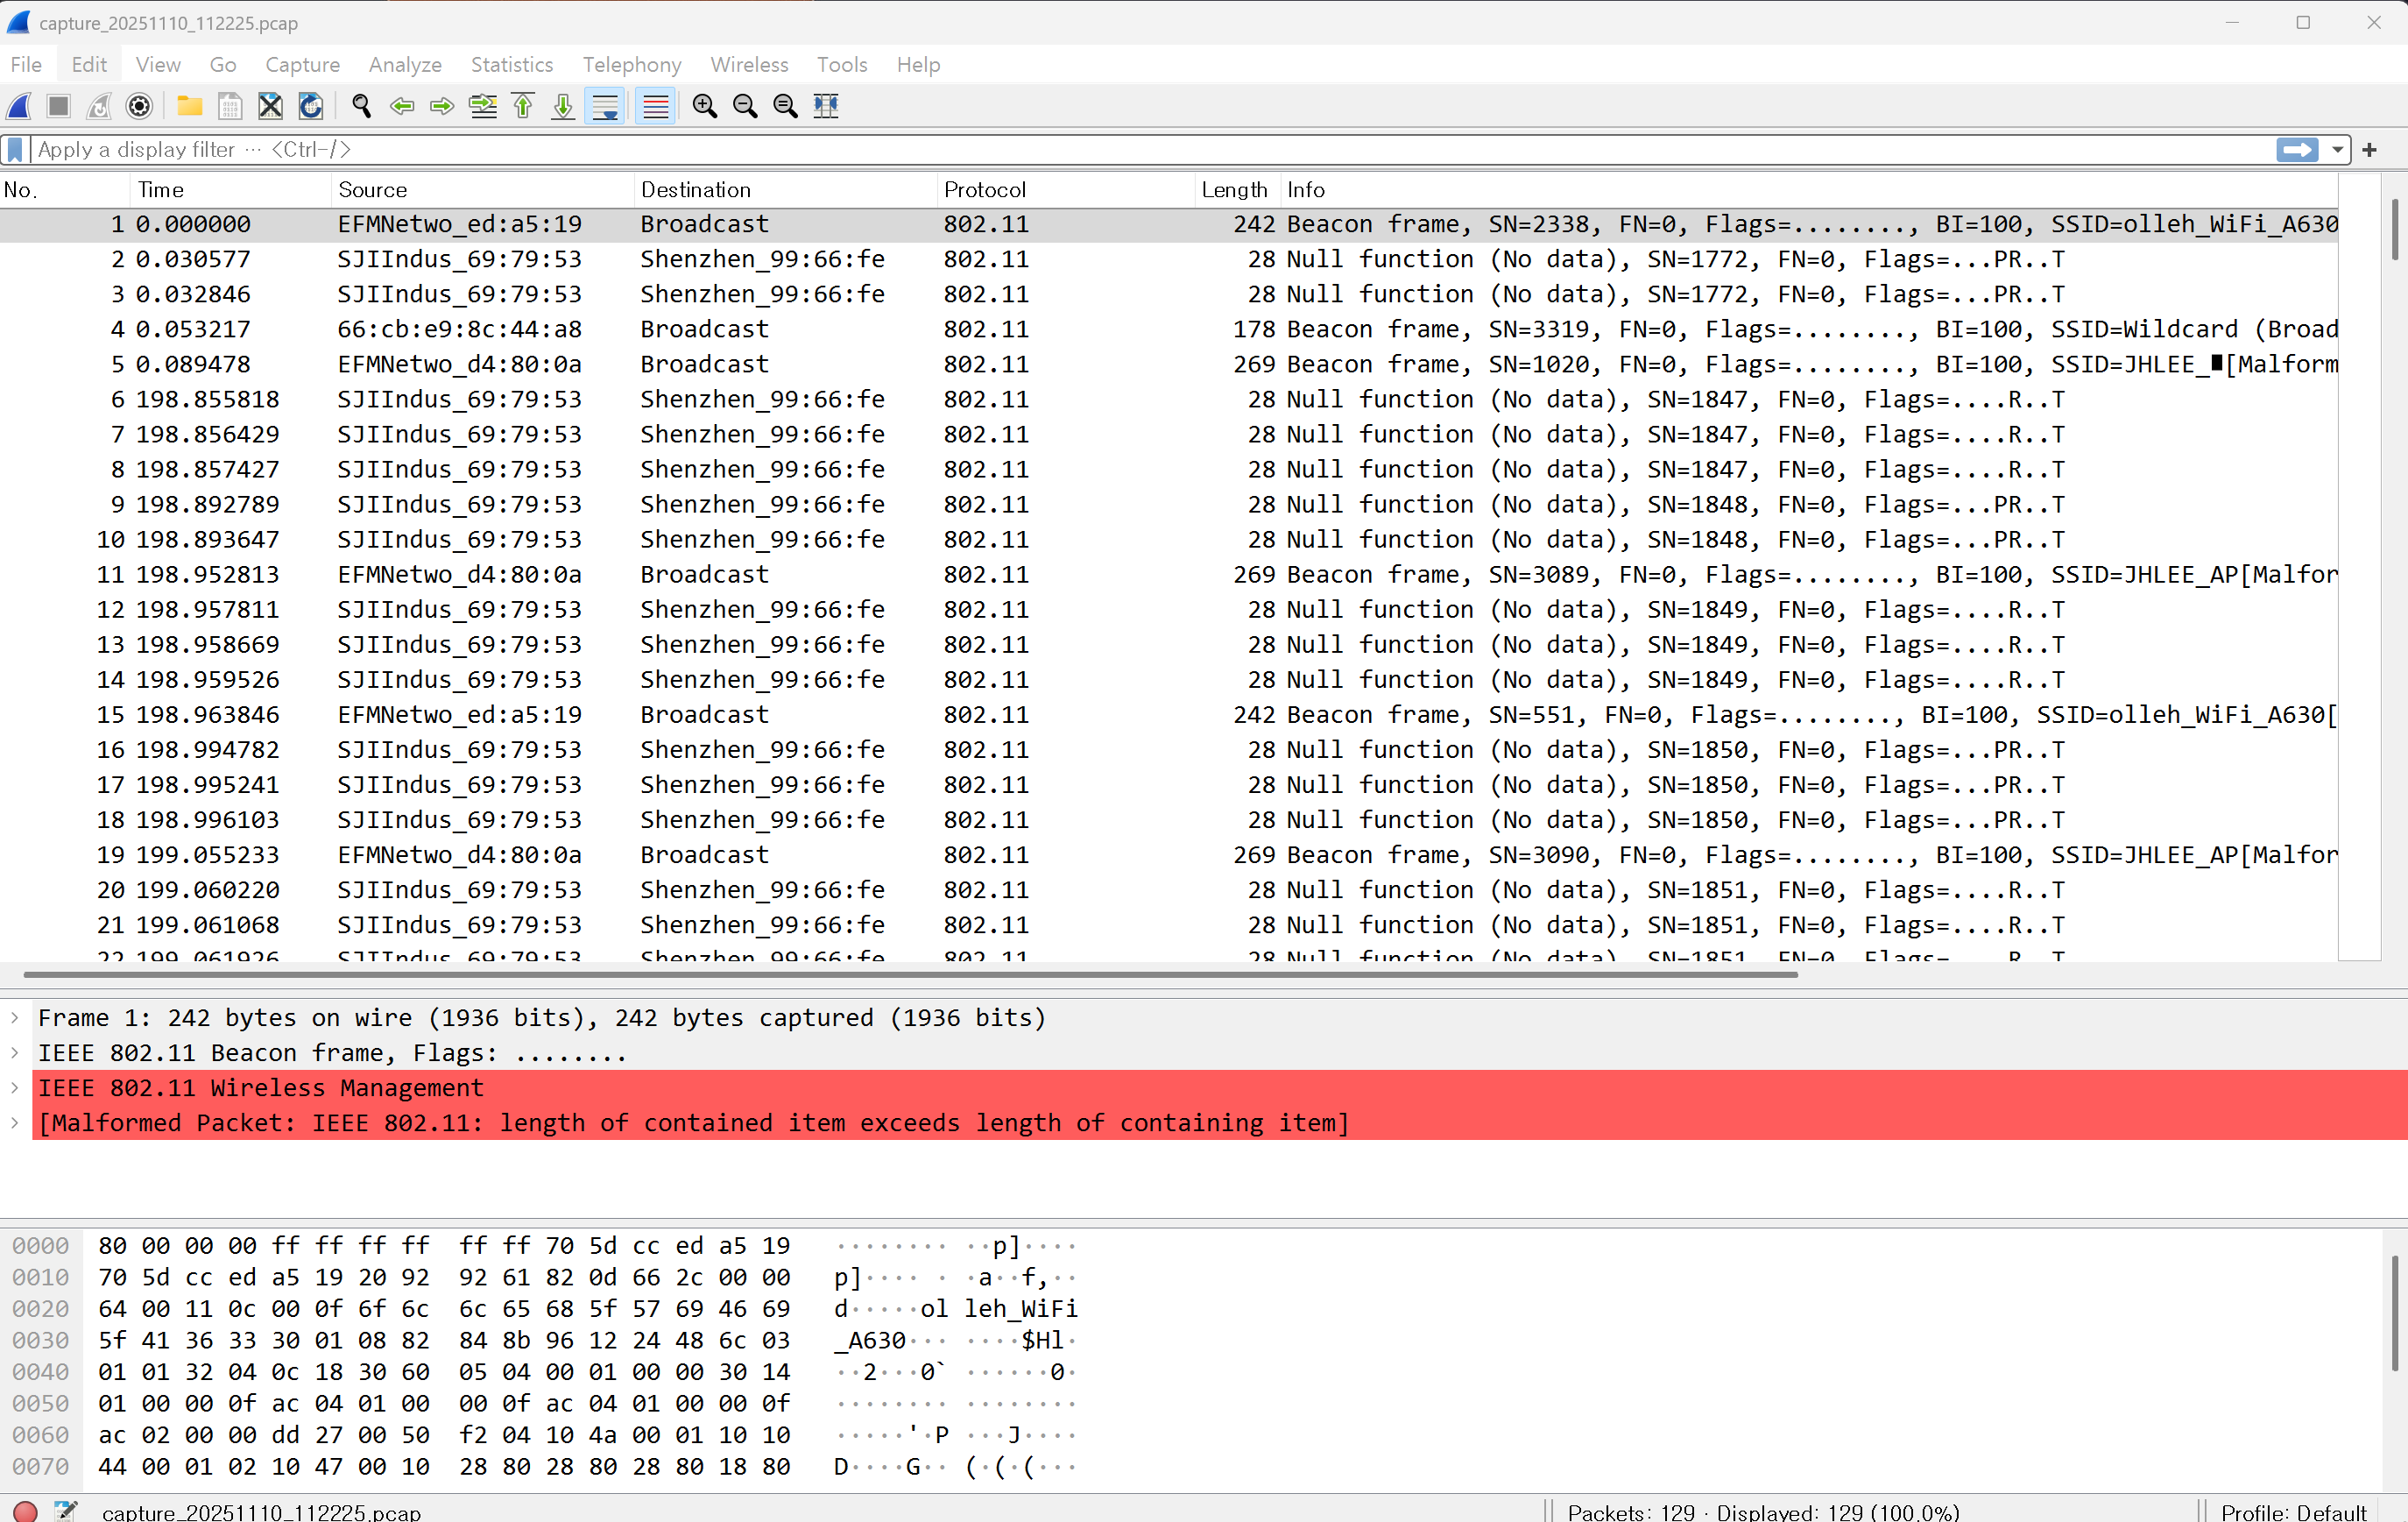Open the Wireless menu

click(748, 65)
